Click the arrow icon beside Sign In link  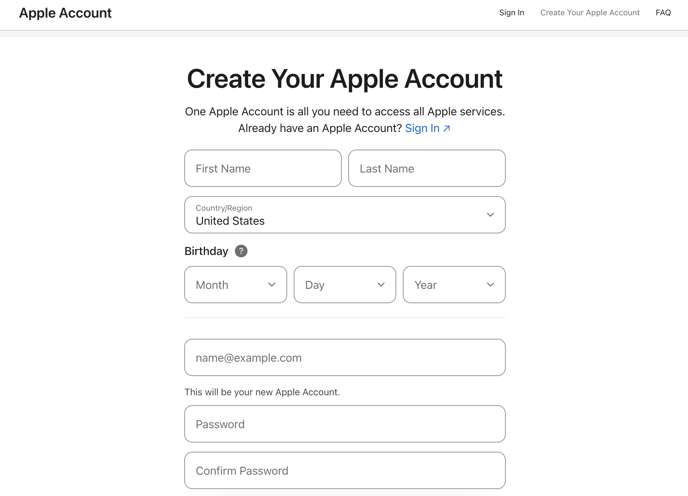coord(447,129)
